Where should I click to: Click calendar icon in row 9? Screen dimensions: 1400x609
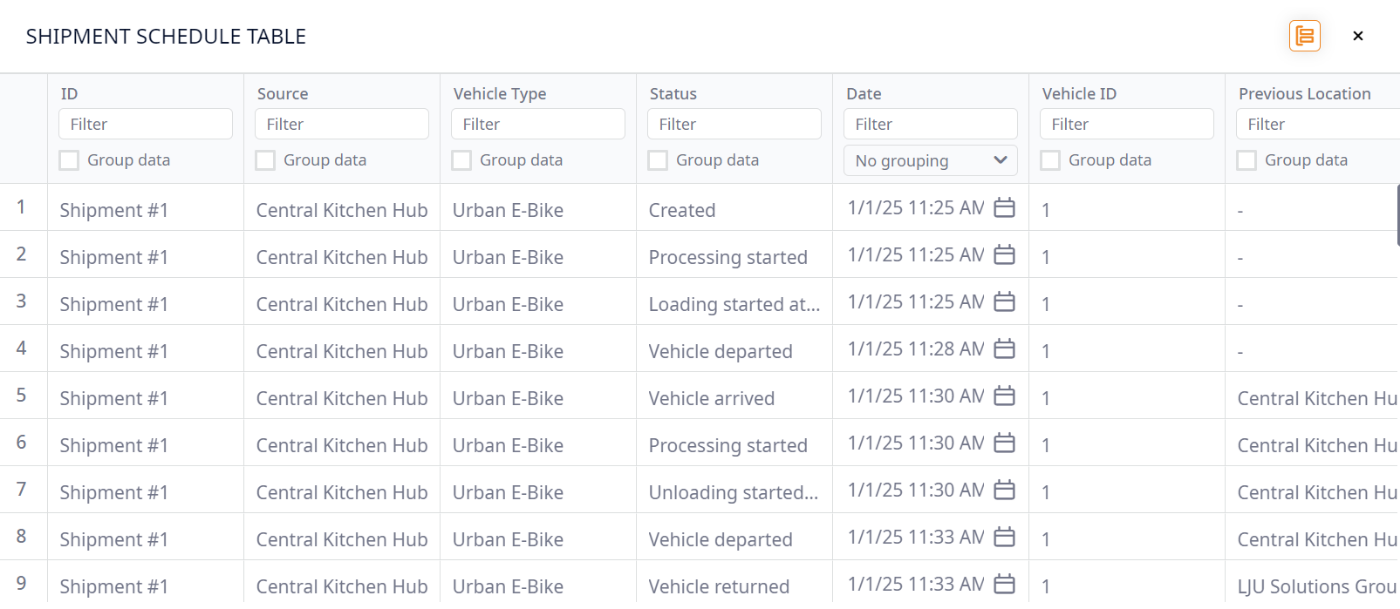1004,584
